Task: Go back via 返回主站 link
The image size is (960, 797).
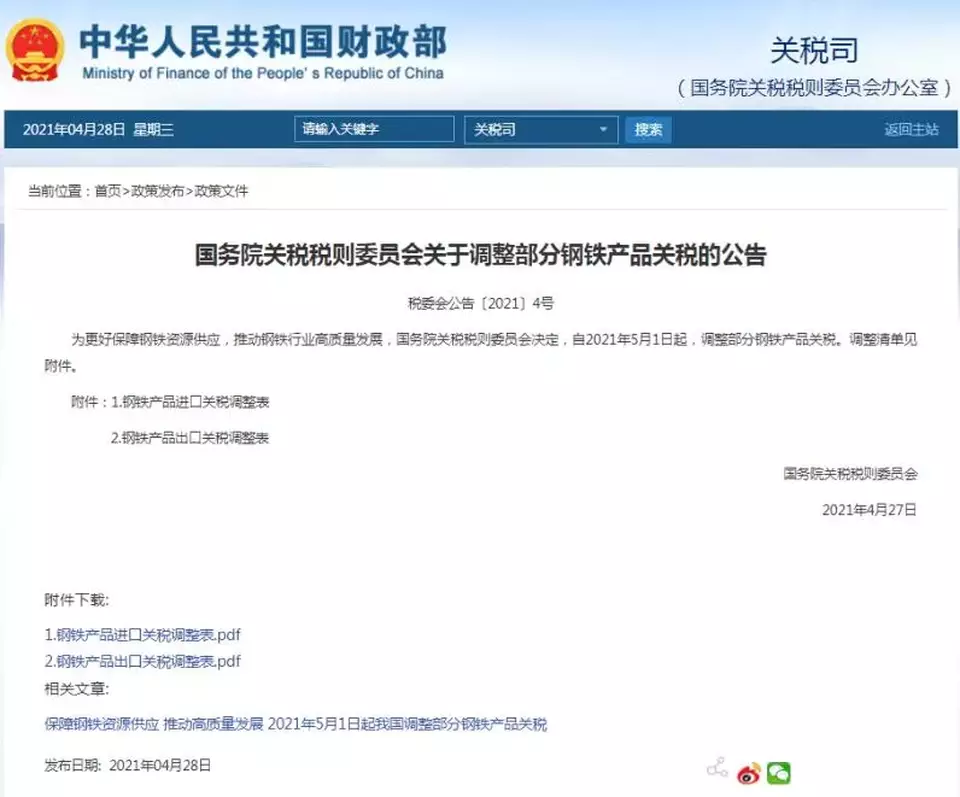Action: 911,129
